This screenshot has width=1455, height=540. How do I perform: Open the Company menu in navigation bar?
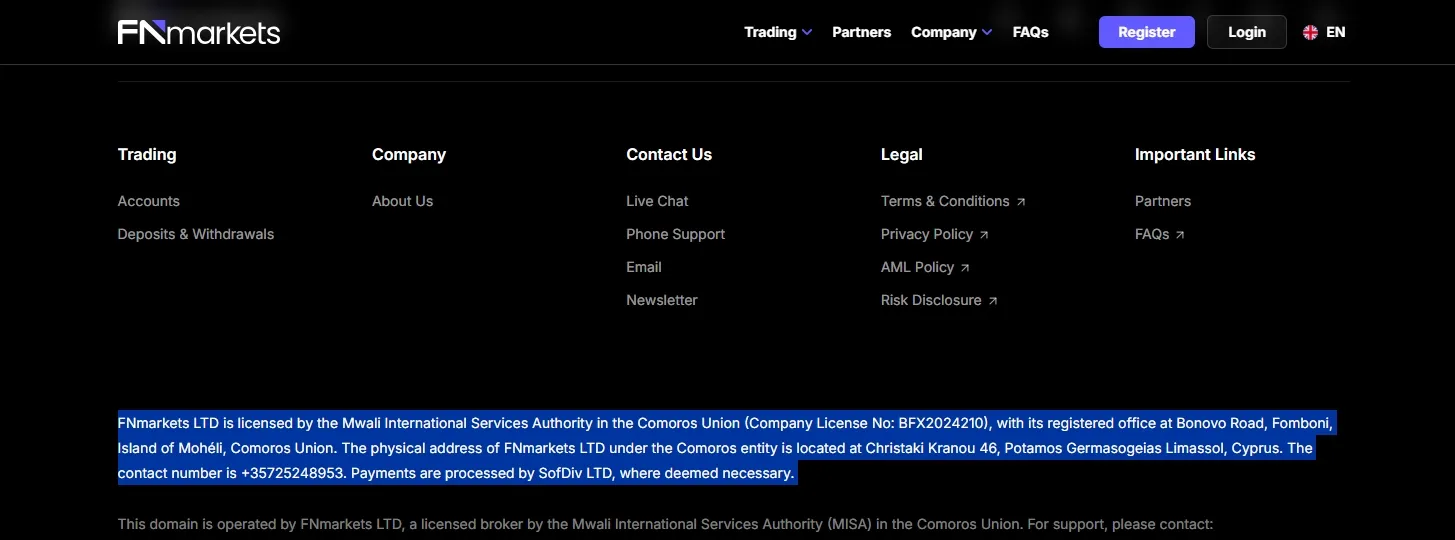951,32
